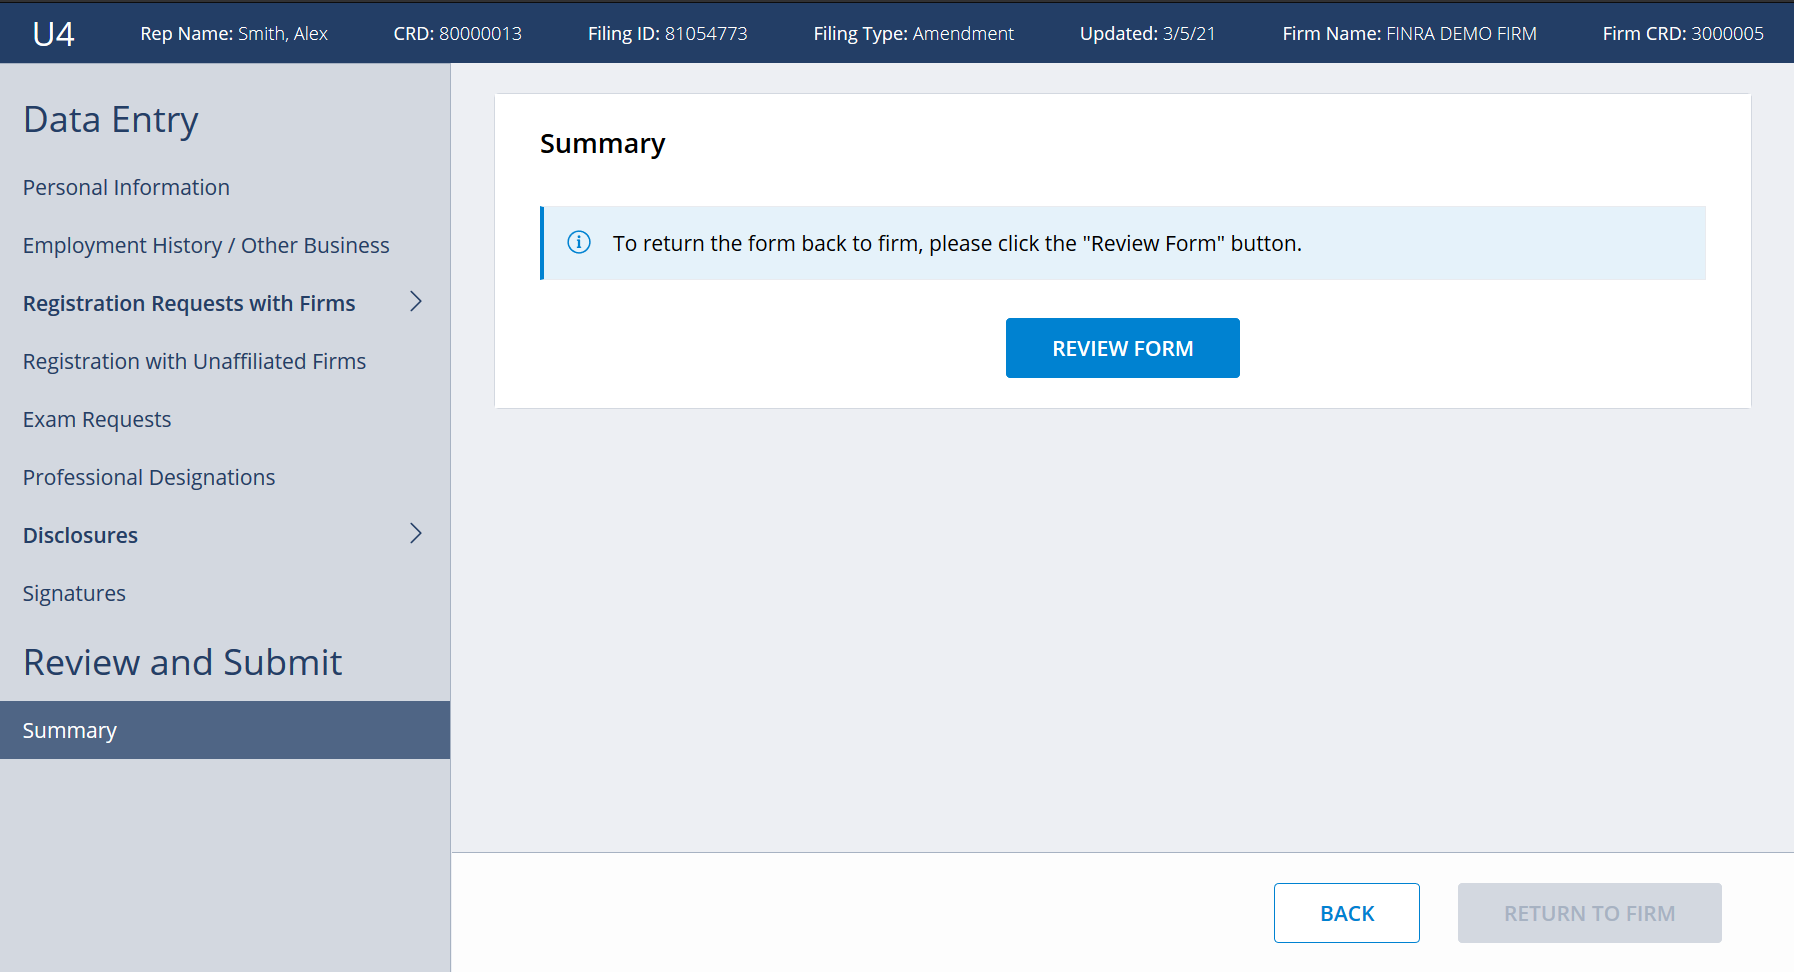Open Registration Requests with Firms
This screenshot has height=972, width=1794.
(x=189, y=304)
